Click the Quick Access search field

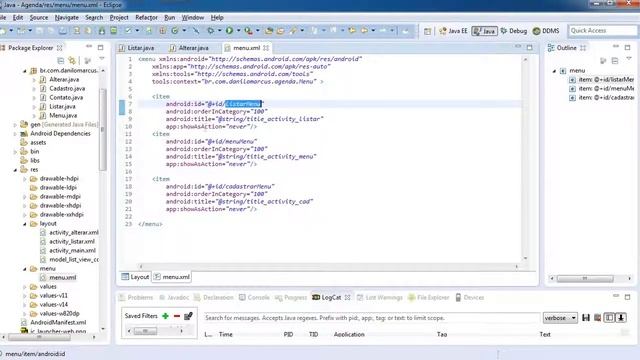point(602,31)
